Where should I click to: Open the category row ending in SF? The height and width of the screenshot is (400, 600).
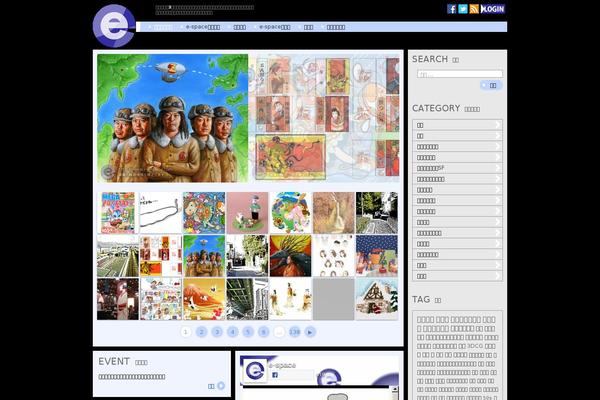457,168
